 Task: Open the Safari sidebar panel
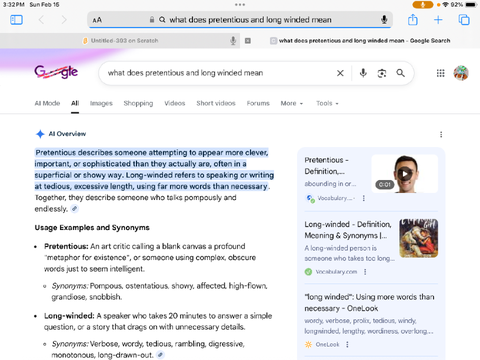point(16,20)
